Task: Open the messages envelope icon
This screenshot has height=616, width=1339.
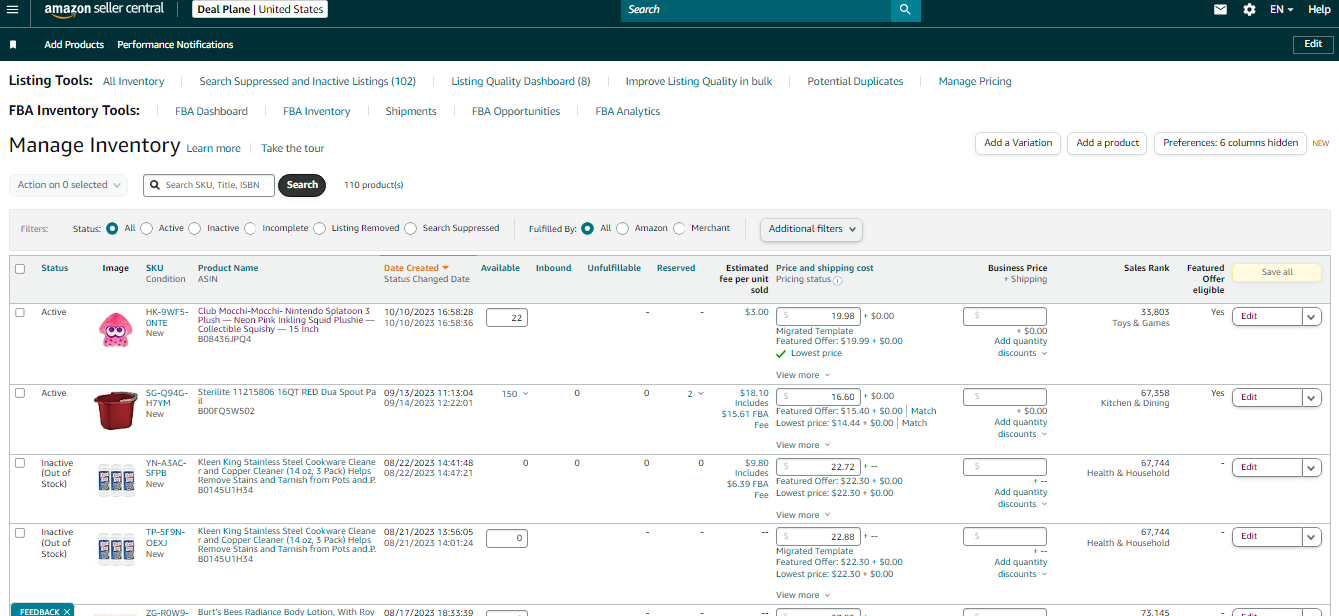Action: [x=1220, y=9]
